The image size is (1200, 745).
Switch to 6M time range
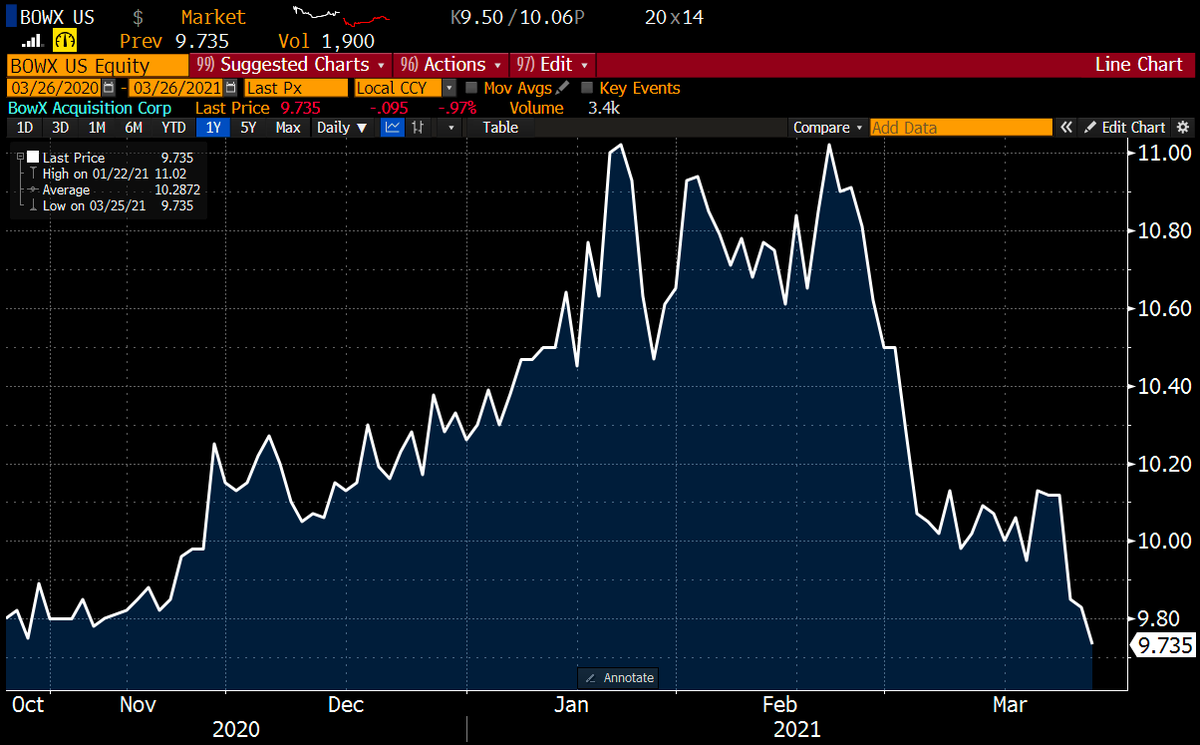[133, 127]
